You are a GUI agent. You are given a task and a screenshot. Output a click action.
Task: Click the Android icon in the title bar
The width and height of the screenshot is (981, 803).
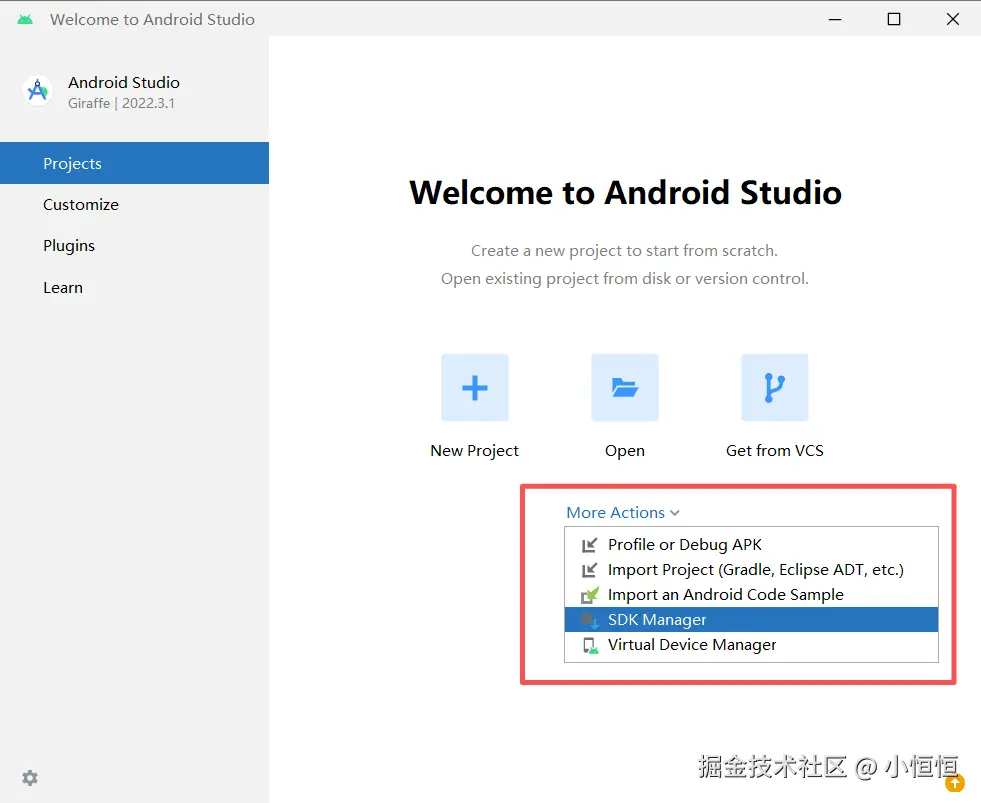[x=25, y=19]
